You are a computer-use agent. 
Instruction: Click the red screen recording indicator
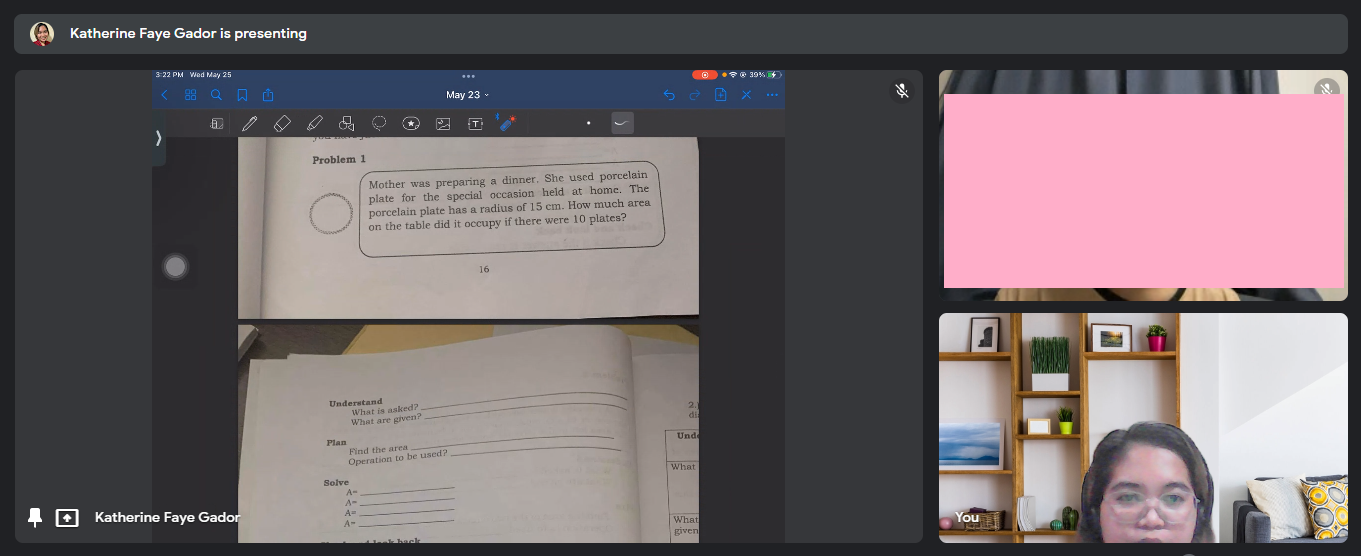click(x=704, y=75)
